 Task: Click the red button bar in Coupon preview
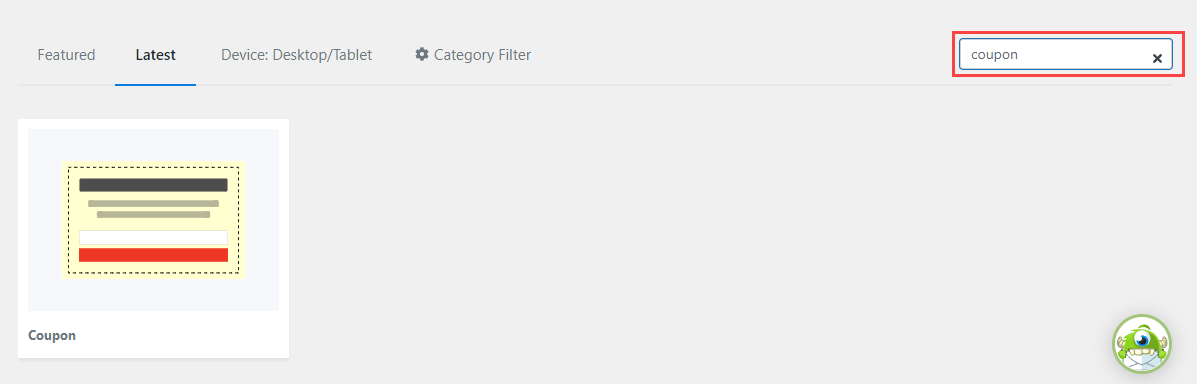[153, 255]
